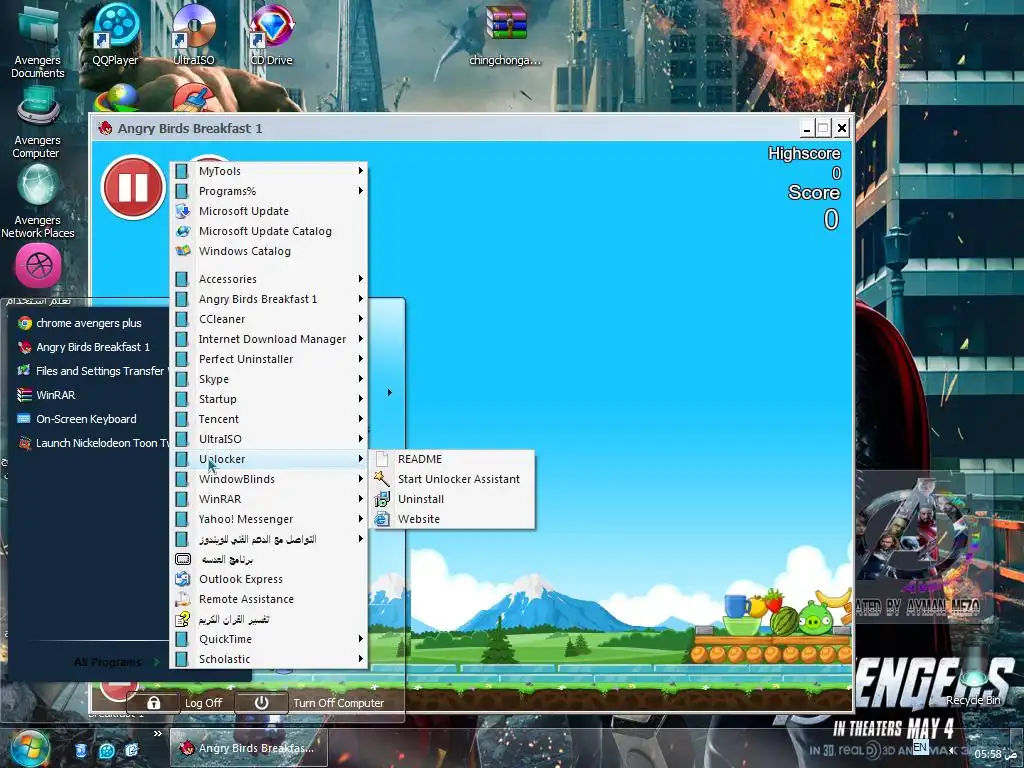Expand the CCleaner submenu
The width and height of the screenshot is (1024, 768).
tap(269, 319)
